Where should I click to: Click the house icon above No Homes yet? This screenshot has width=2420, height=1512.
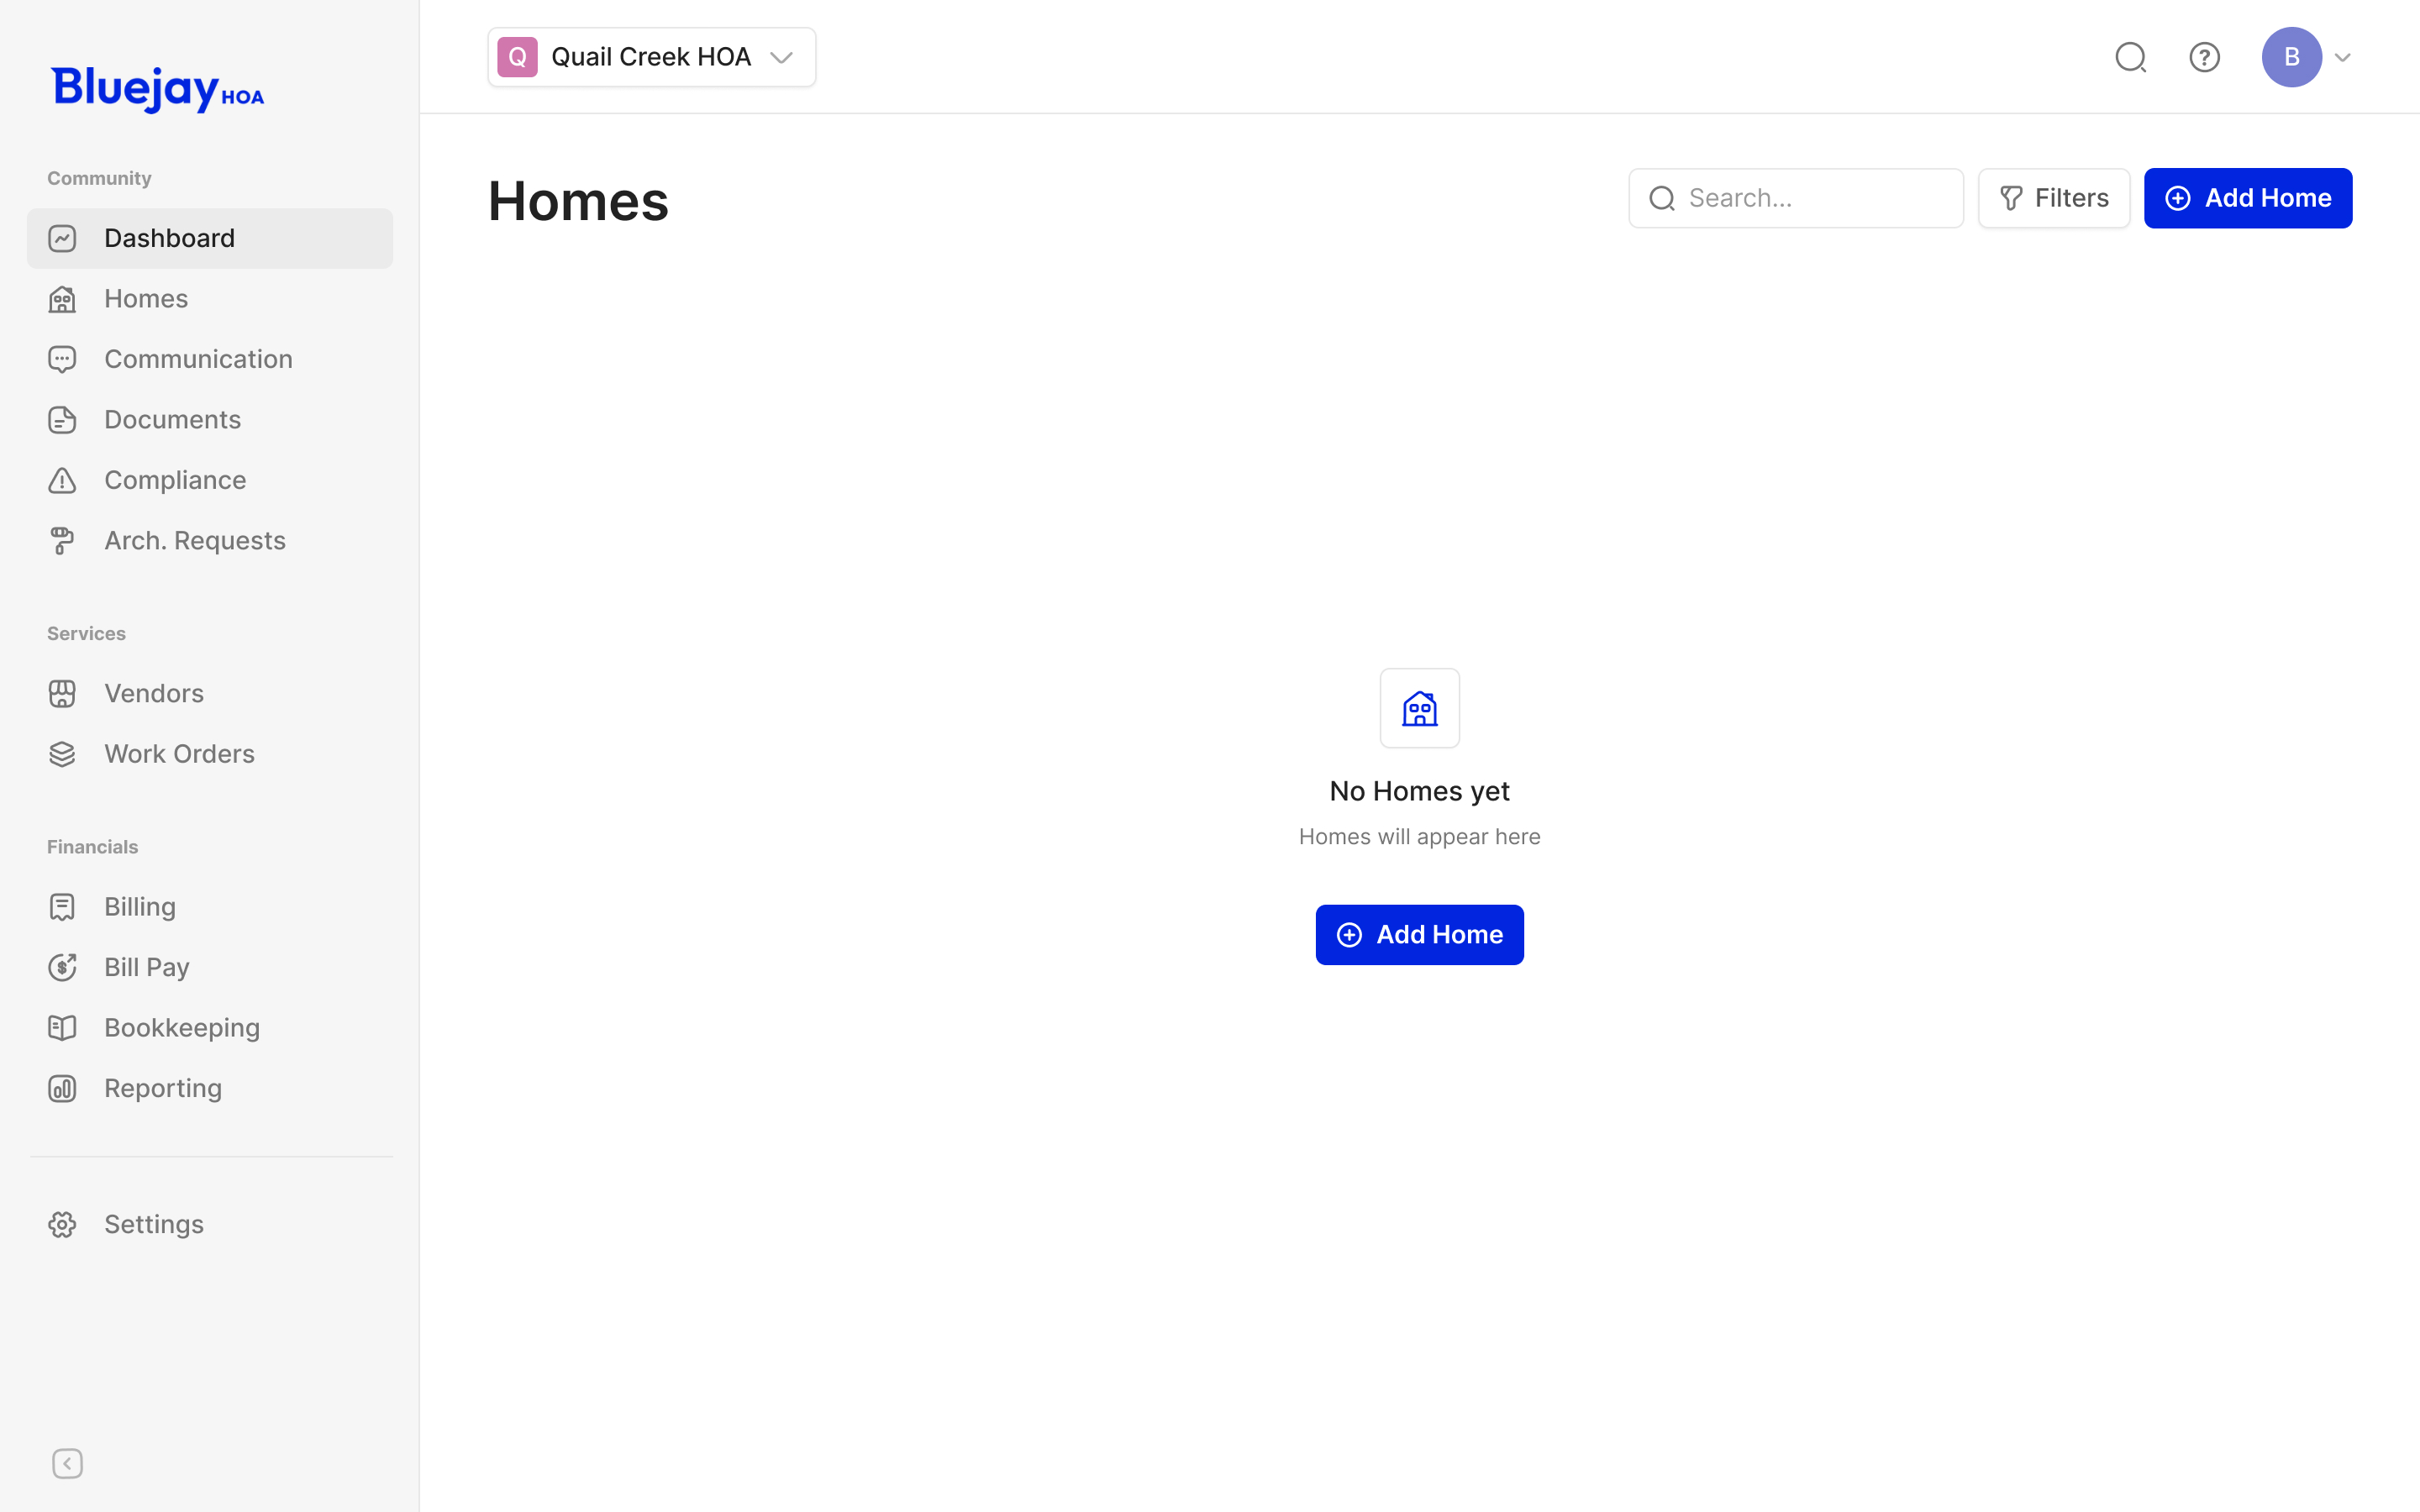(x=1419, y=708)
